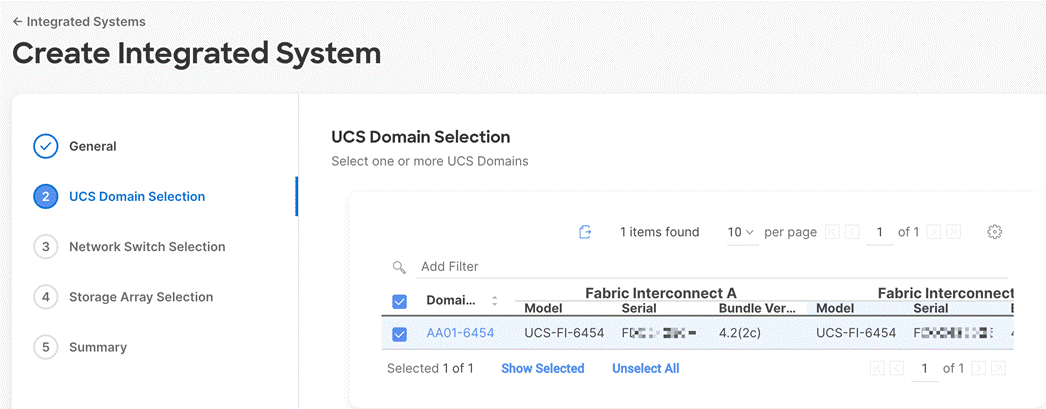Click the Fabric Interconnect A Model header

pyautogui.click(x=543, y=308)
